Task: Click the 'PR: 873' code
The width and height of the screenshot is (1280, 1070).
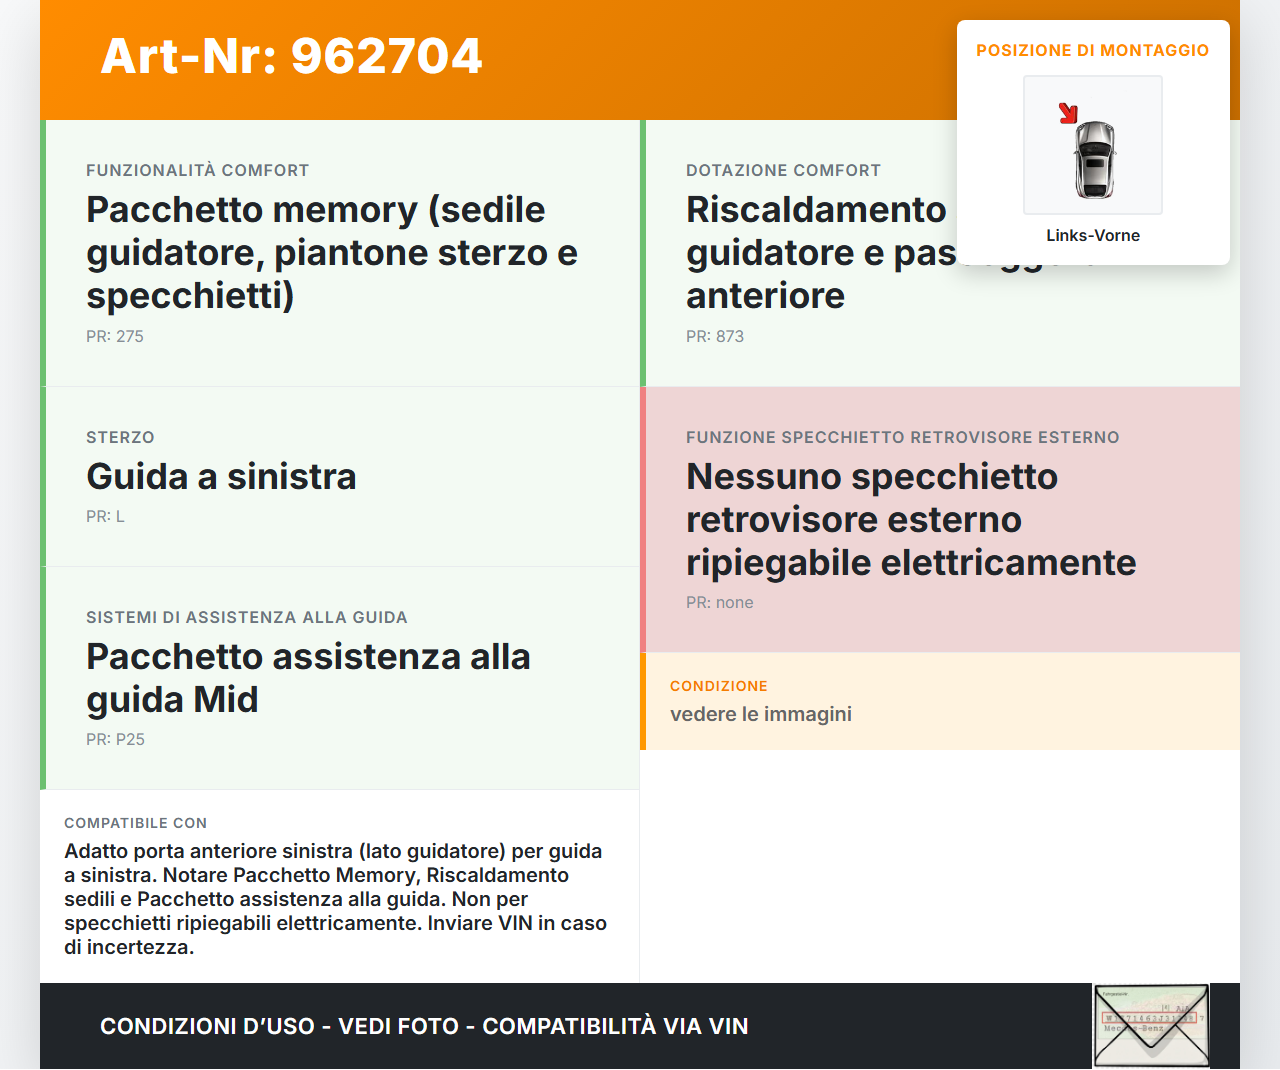Action: [x=715, y=336]
